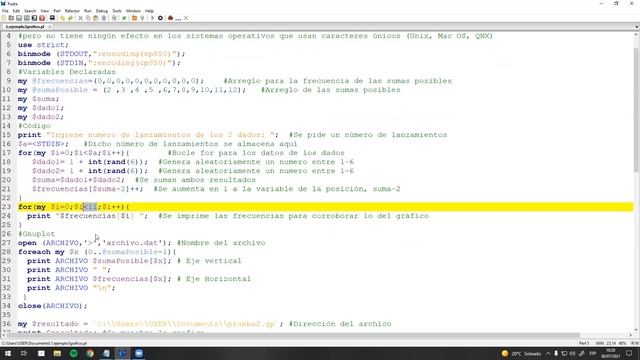Open the Help menu
The width and height of the screenshot is (640, 360).
[x=149, y=11]
